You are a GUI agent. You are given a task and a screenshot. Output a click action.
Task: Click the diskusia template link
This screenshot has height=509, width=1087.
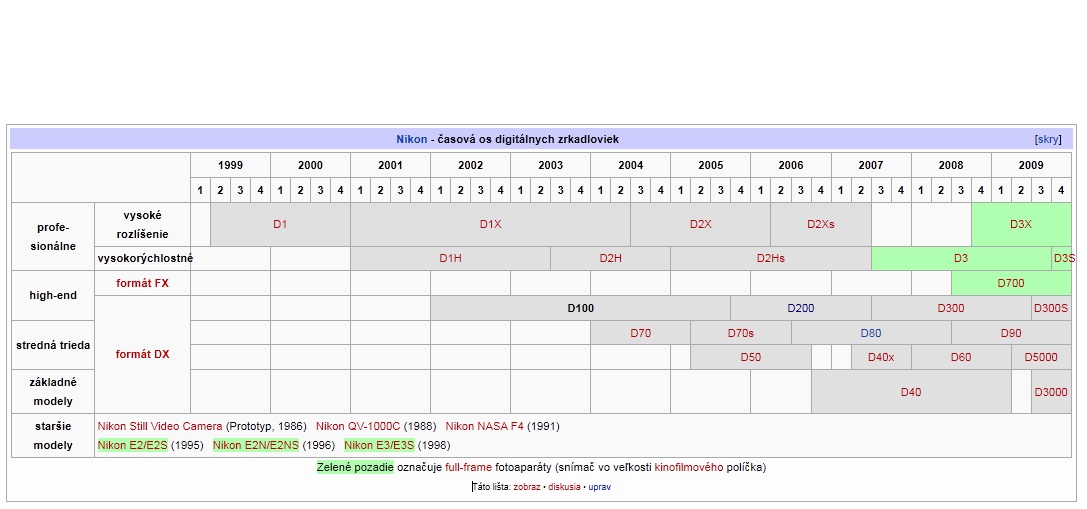(564, 487)
